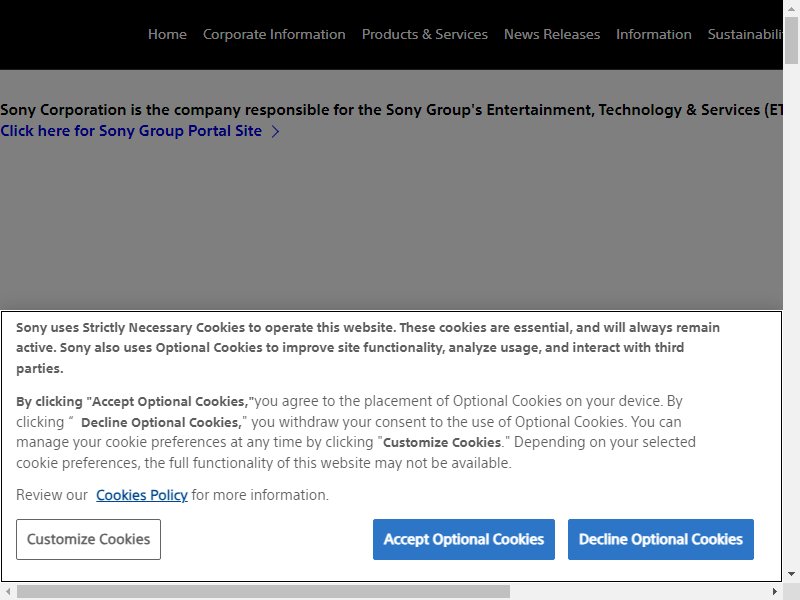Select Products & Services in the nav bar

(x=424, y=34)
